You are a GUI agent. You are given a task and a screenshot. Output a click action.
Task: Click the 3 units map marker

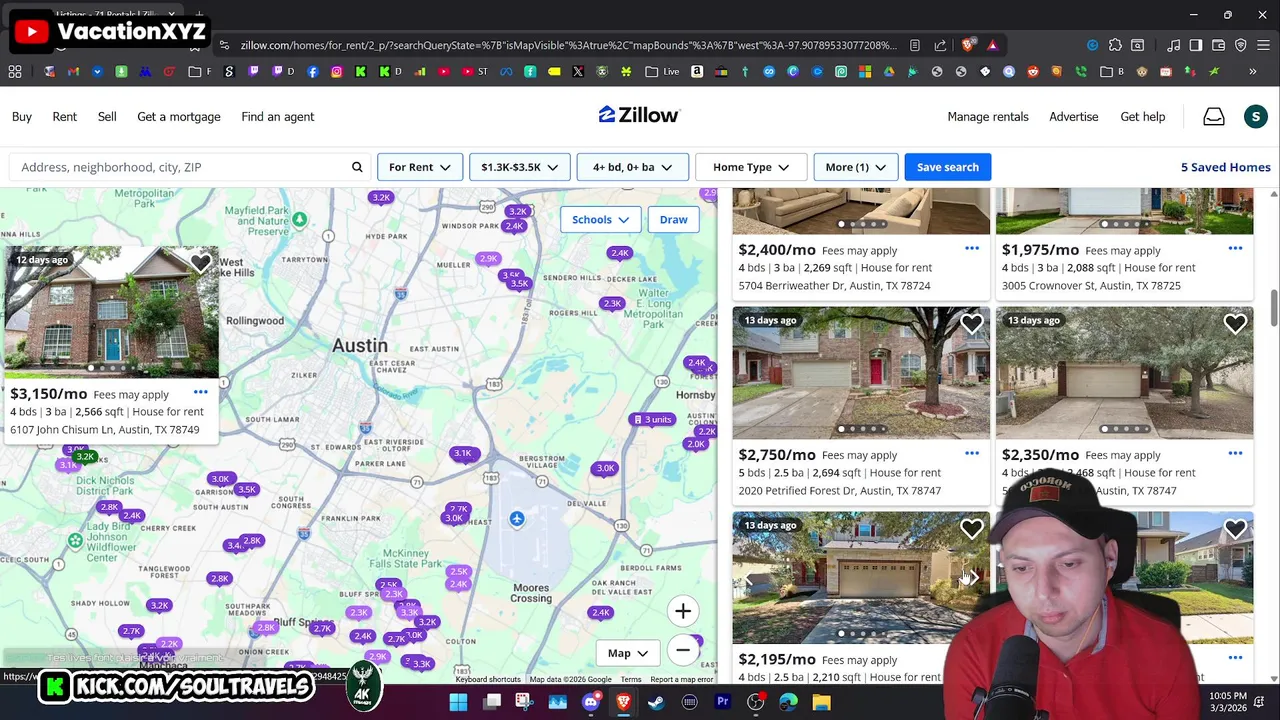point(652,419)
